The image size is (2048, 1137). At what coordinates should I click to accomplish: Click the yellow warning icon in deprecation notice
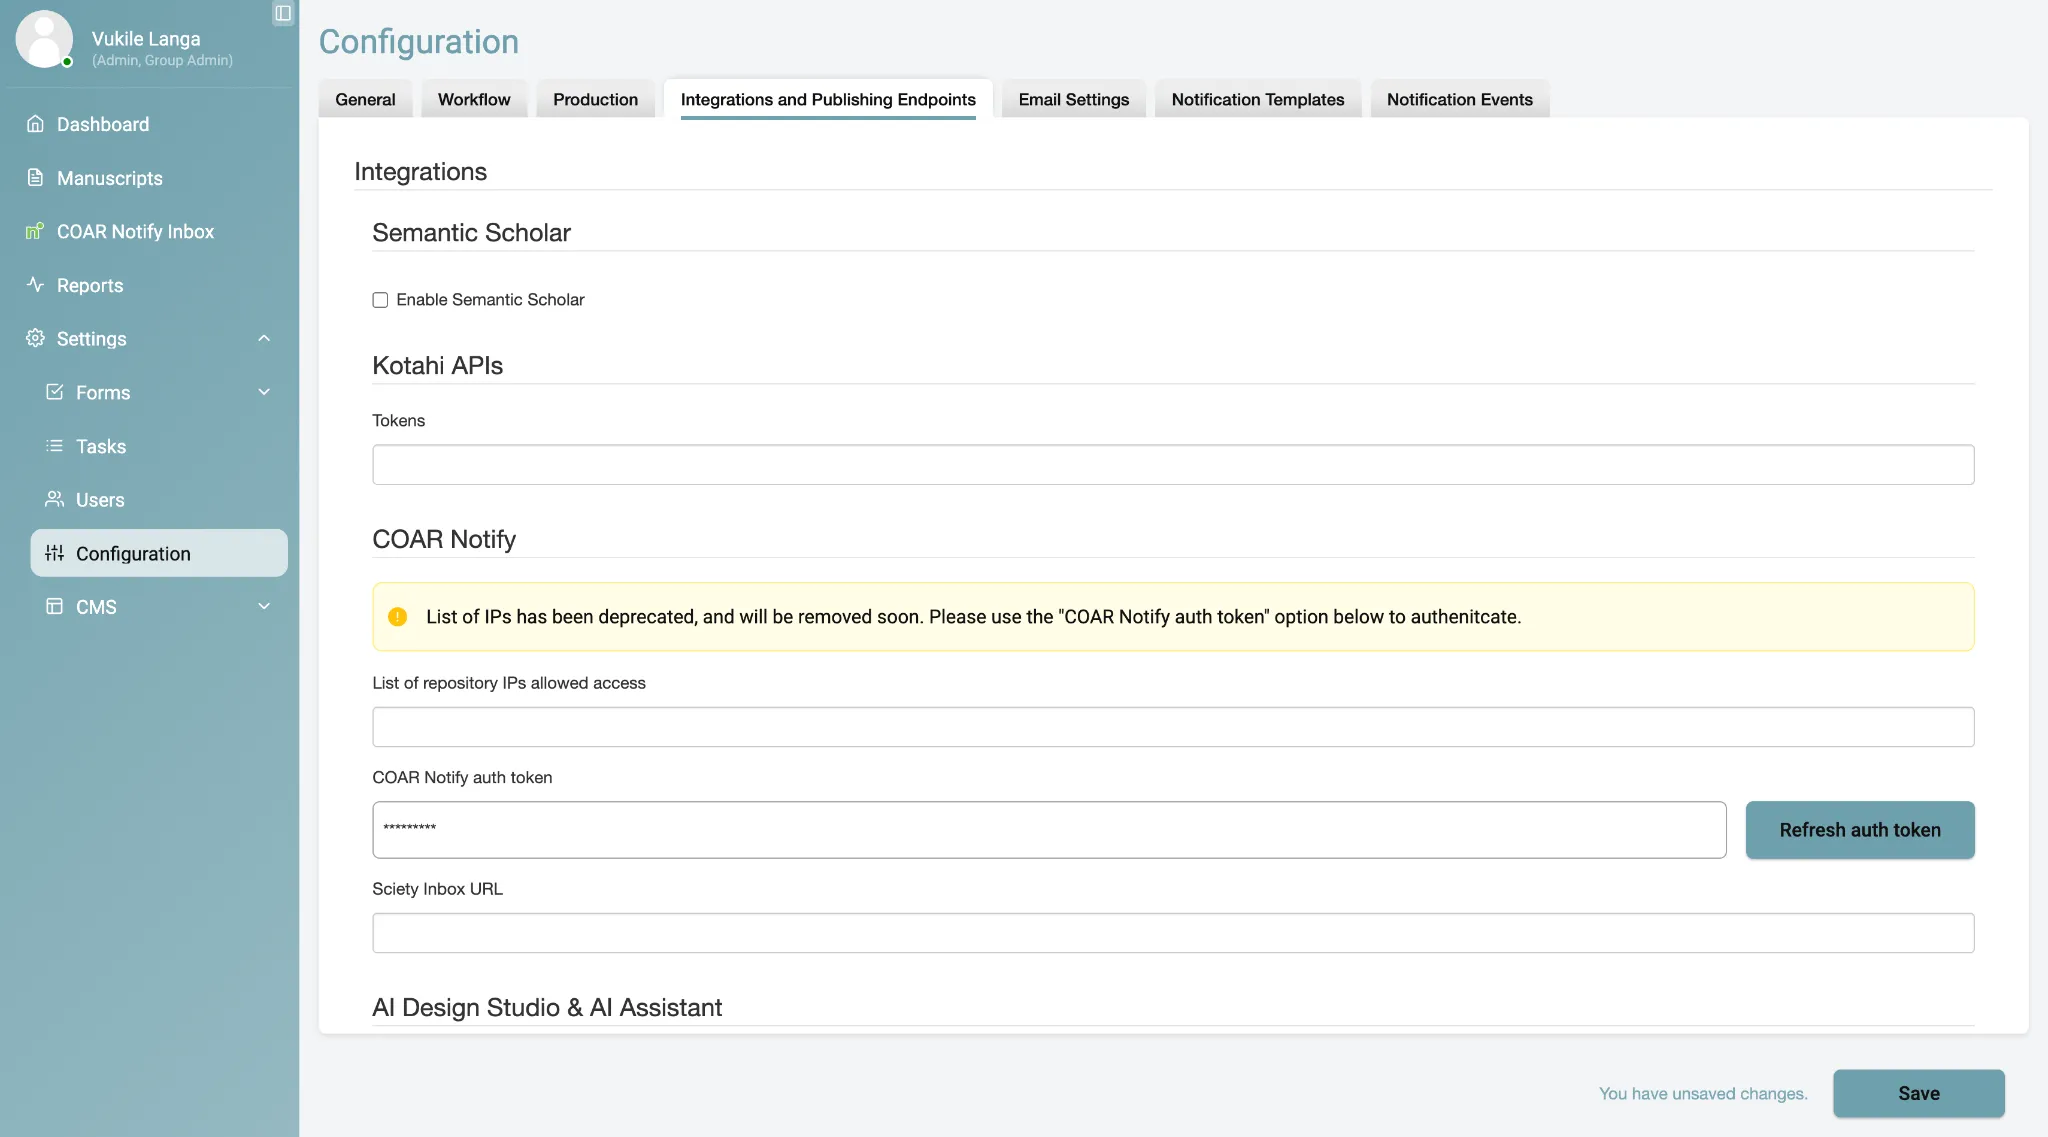397,617
